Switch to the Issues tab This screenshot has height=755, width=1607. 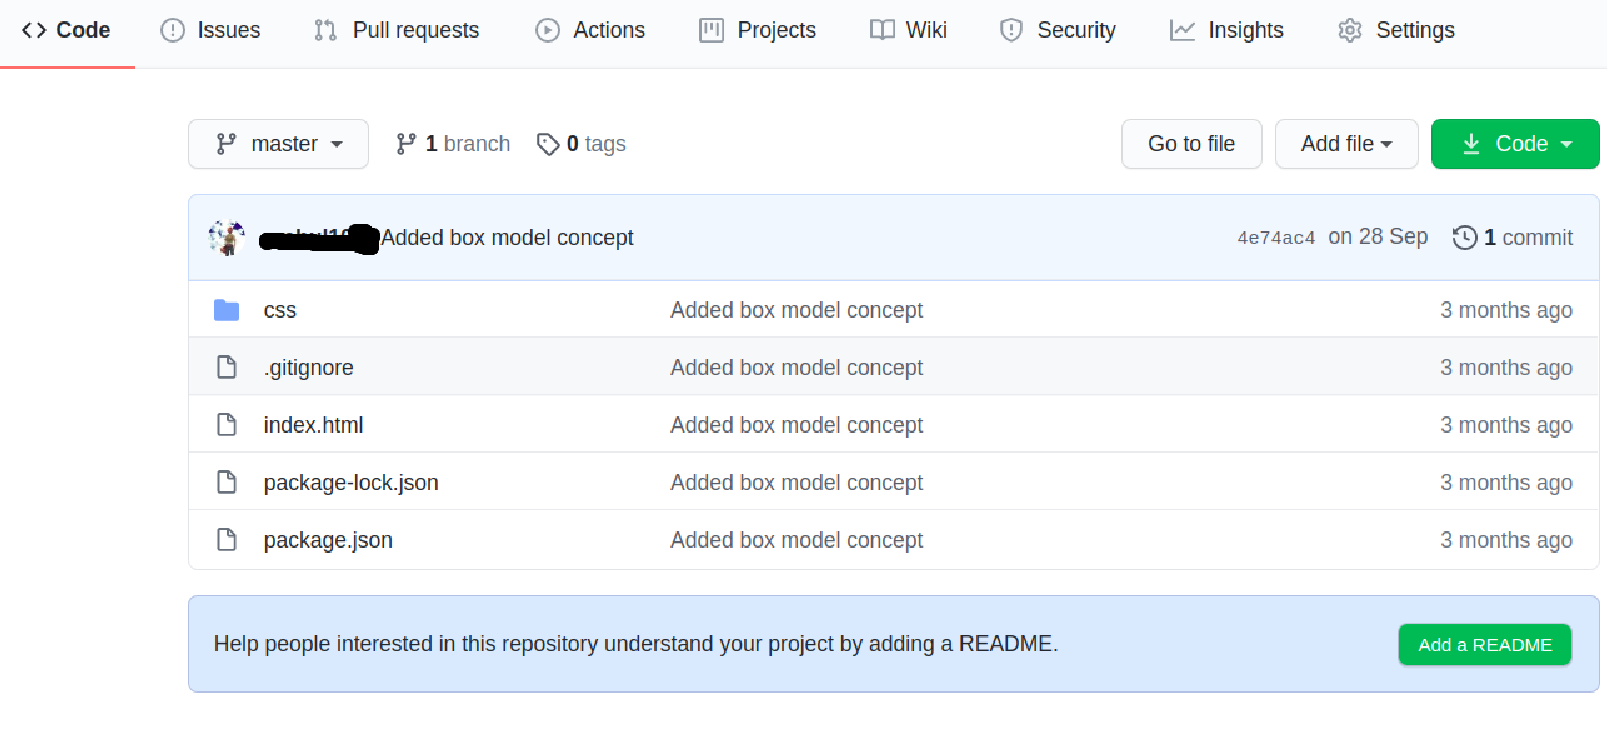pyautogui.click(x=211, y=30)
